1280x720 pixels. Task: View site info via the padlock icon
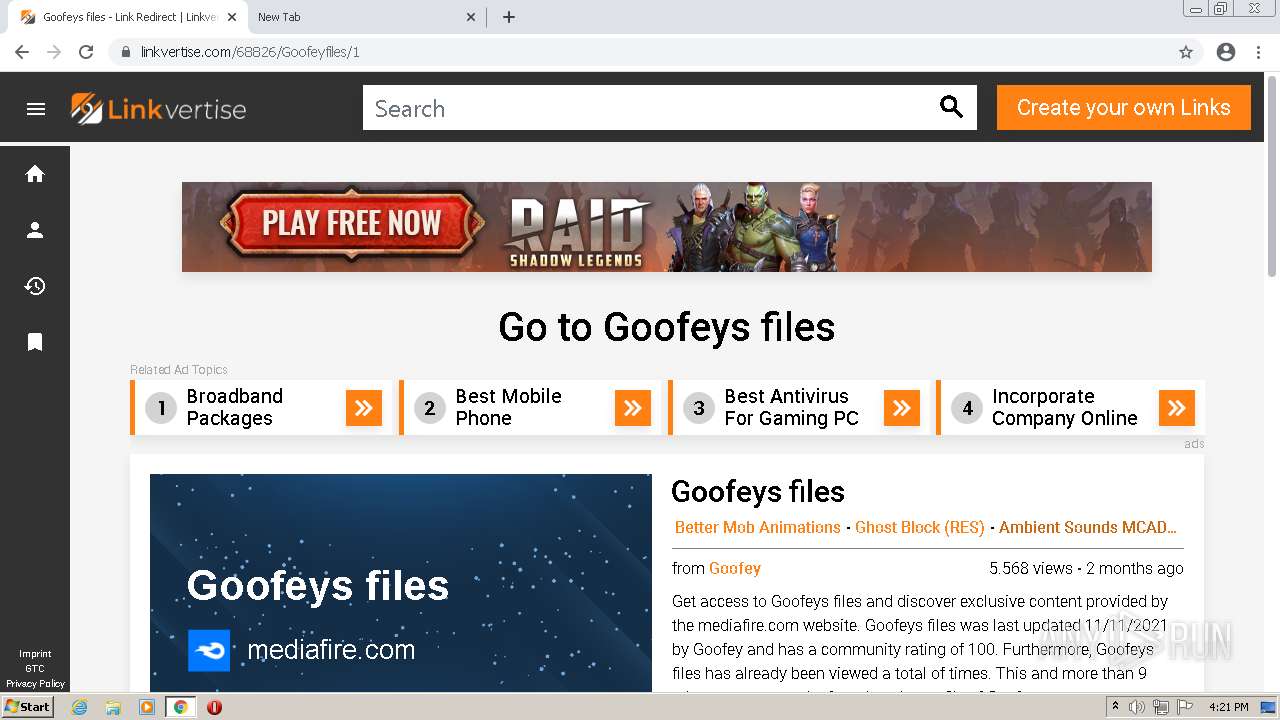[x=126, y=52]
